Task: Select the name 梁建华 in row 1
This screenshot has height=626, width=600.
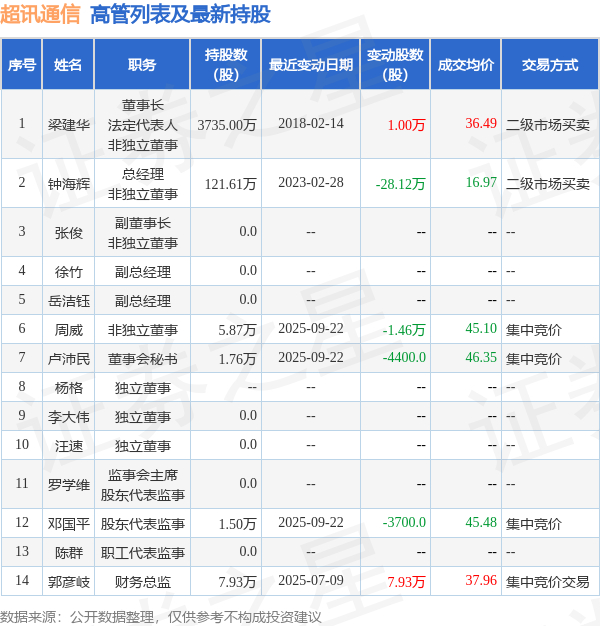Action: click(69, 125)
